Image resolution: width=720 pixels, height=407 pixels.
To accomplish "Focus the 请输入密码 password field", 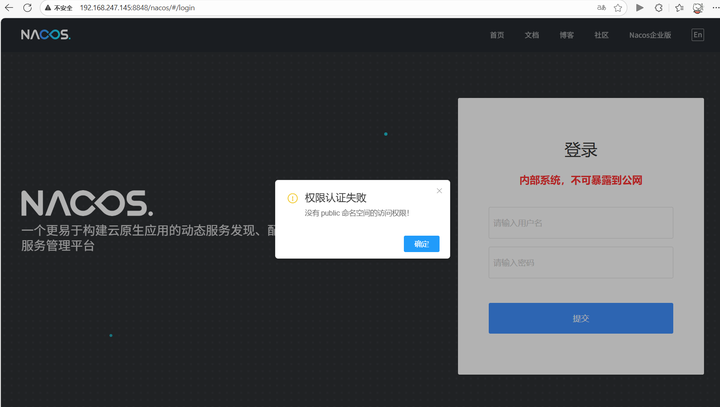I will pos(581,262).
